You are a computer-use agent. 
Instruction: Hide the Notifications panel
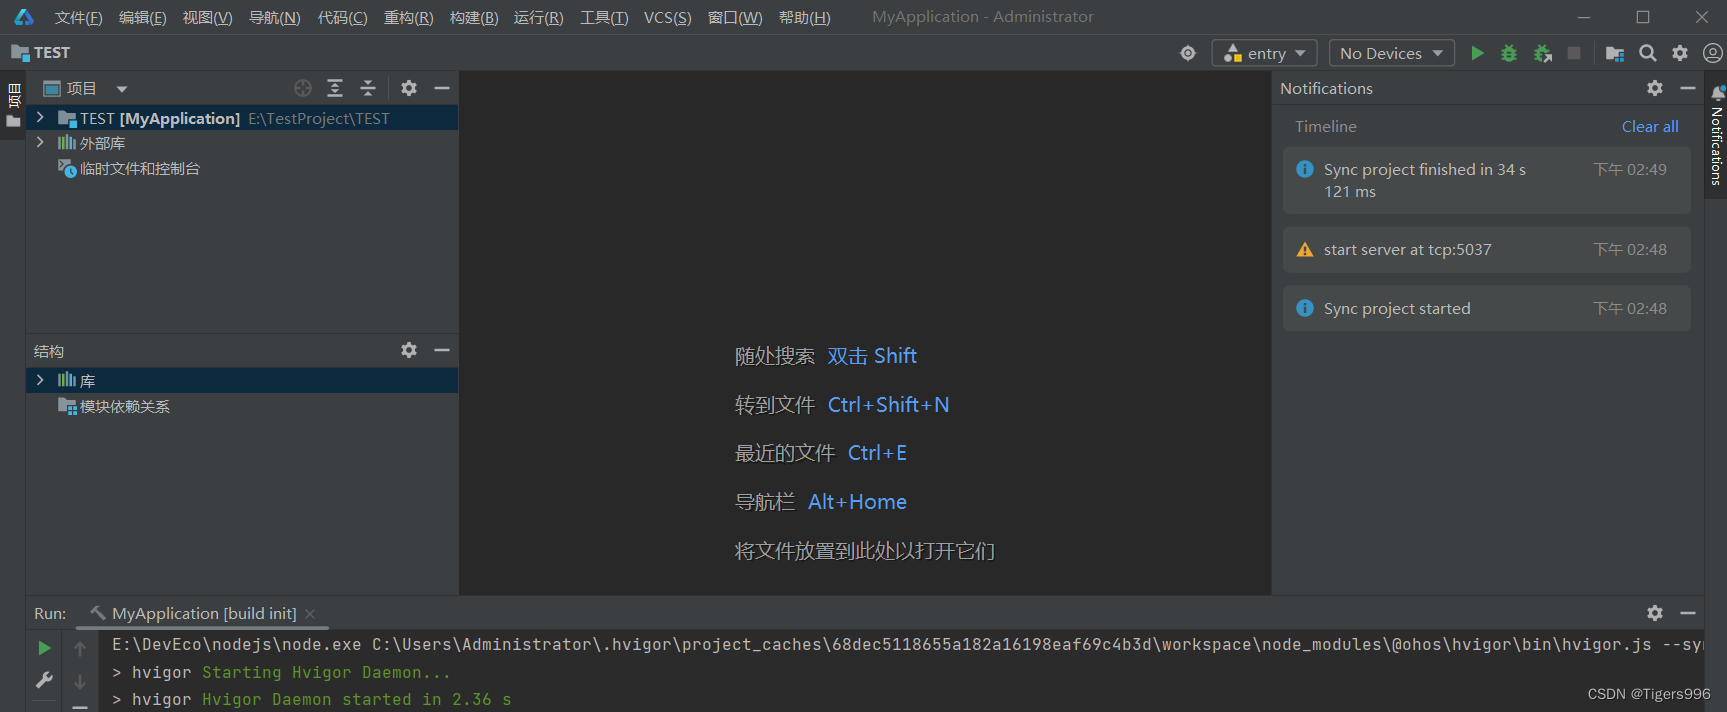point(1688,88)
